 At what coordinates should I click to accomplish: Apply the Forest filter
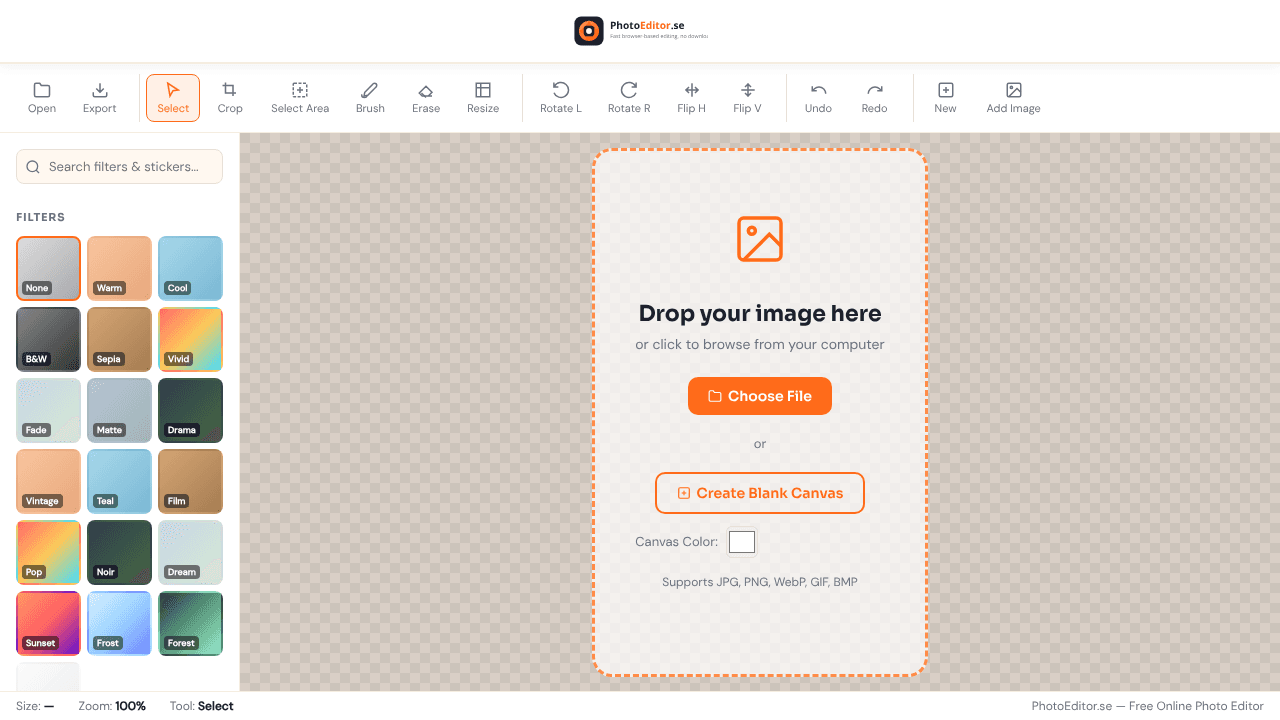point(190,623)
